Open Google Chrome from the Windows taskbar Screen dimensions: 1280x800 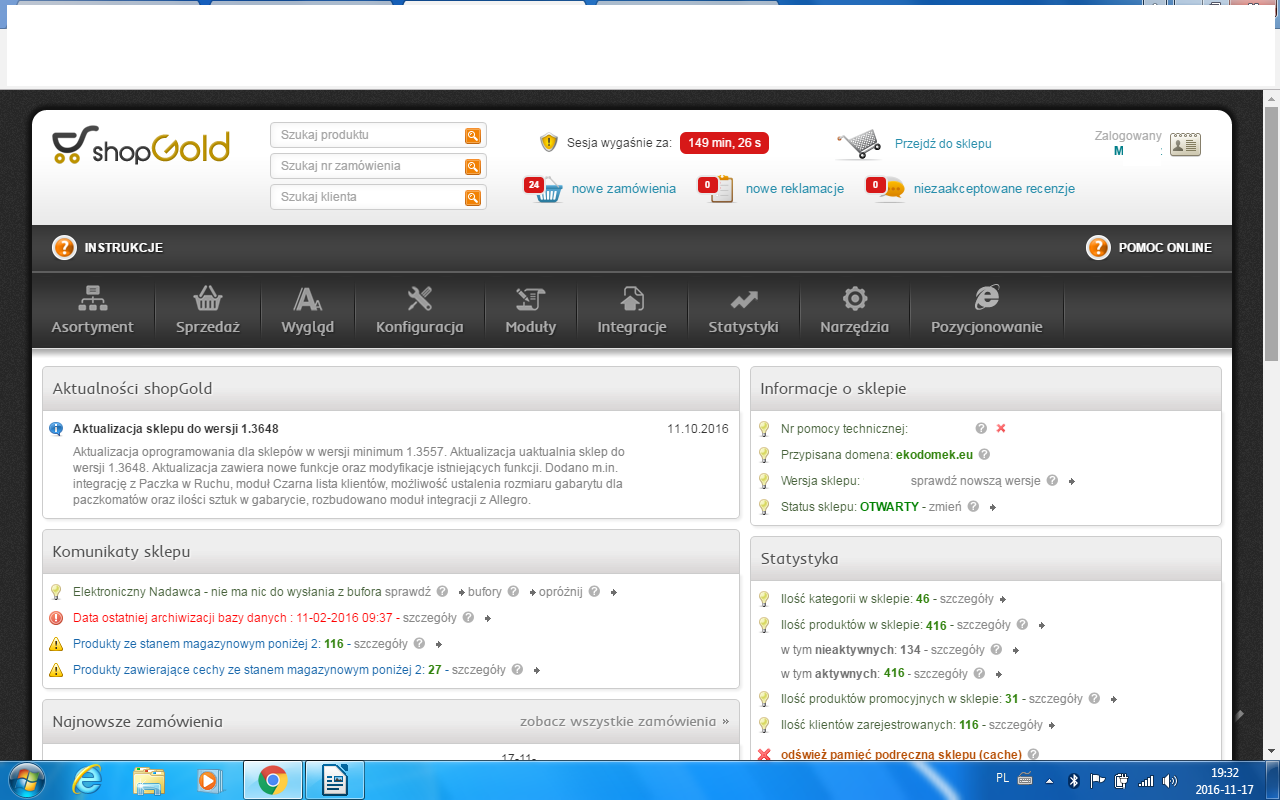(273, 780)
